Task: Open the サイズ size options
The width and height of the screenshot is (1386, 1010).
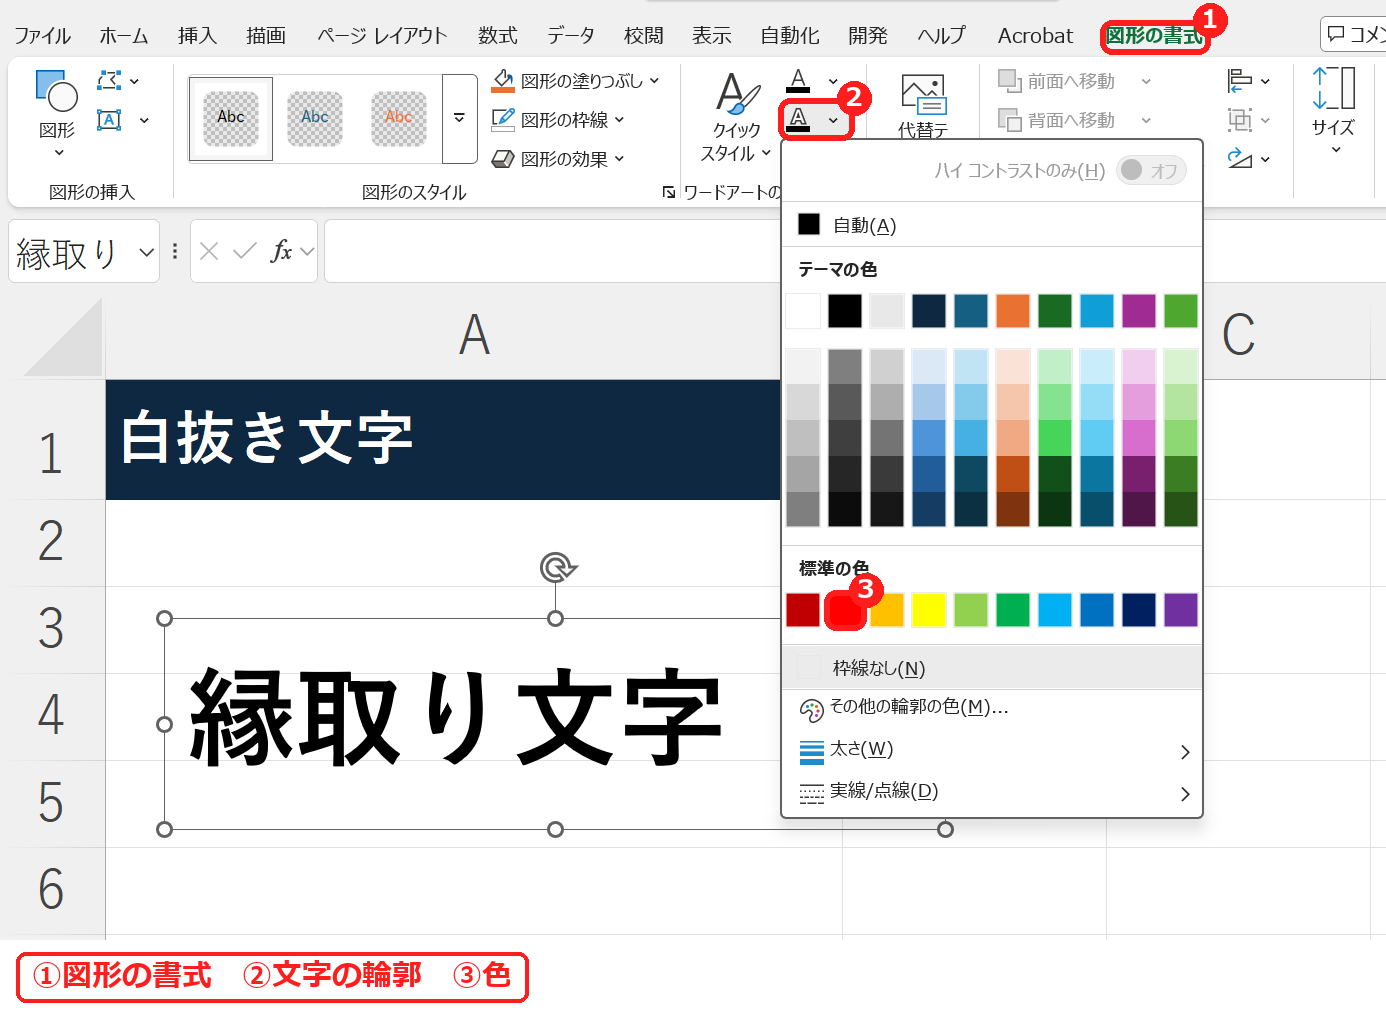Action: coord(1334,111)
